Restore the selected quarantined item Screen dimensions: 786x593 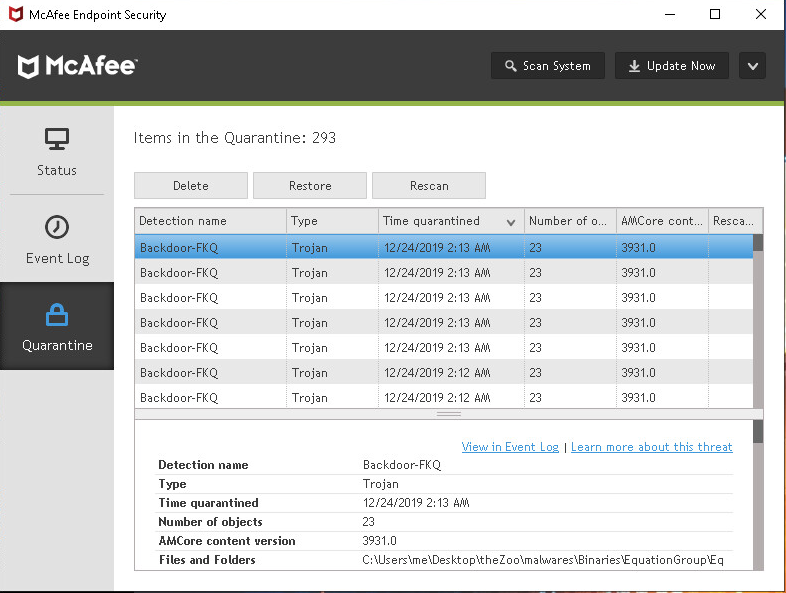(310, 185)
